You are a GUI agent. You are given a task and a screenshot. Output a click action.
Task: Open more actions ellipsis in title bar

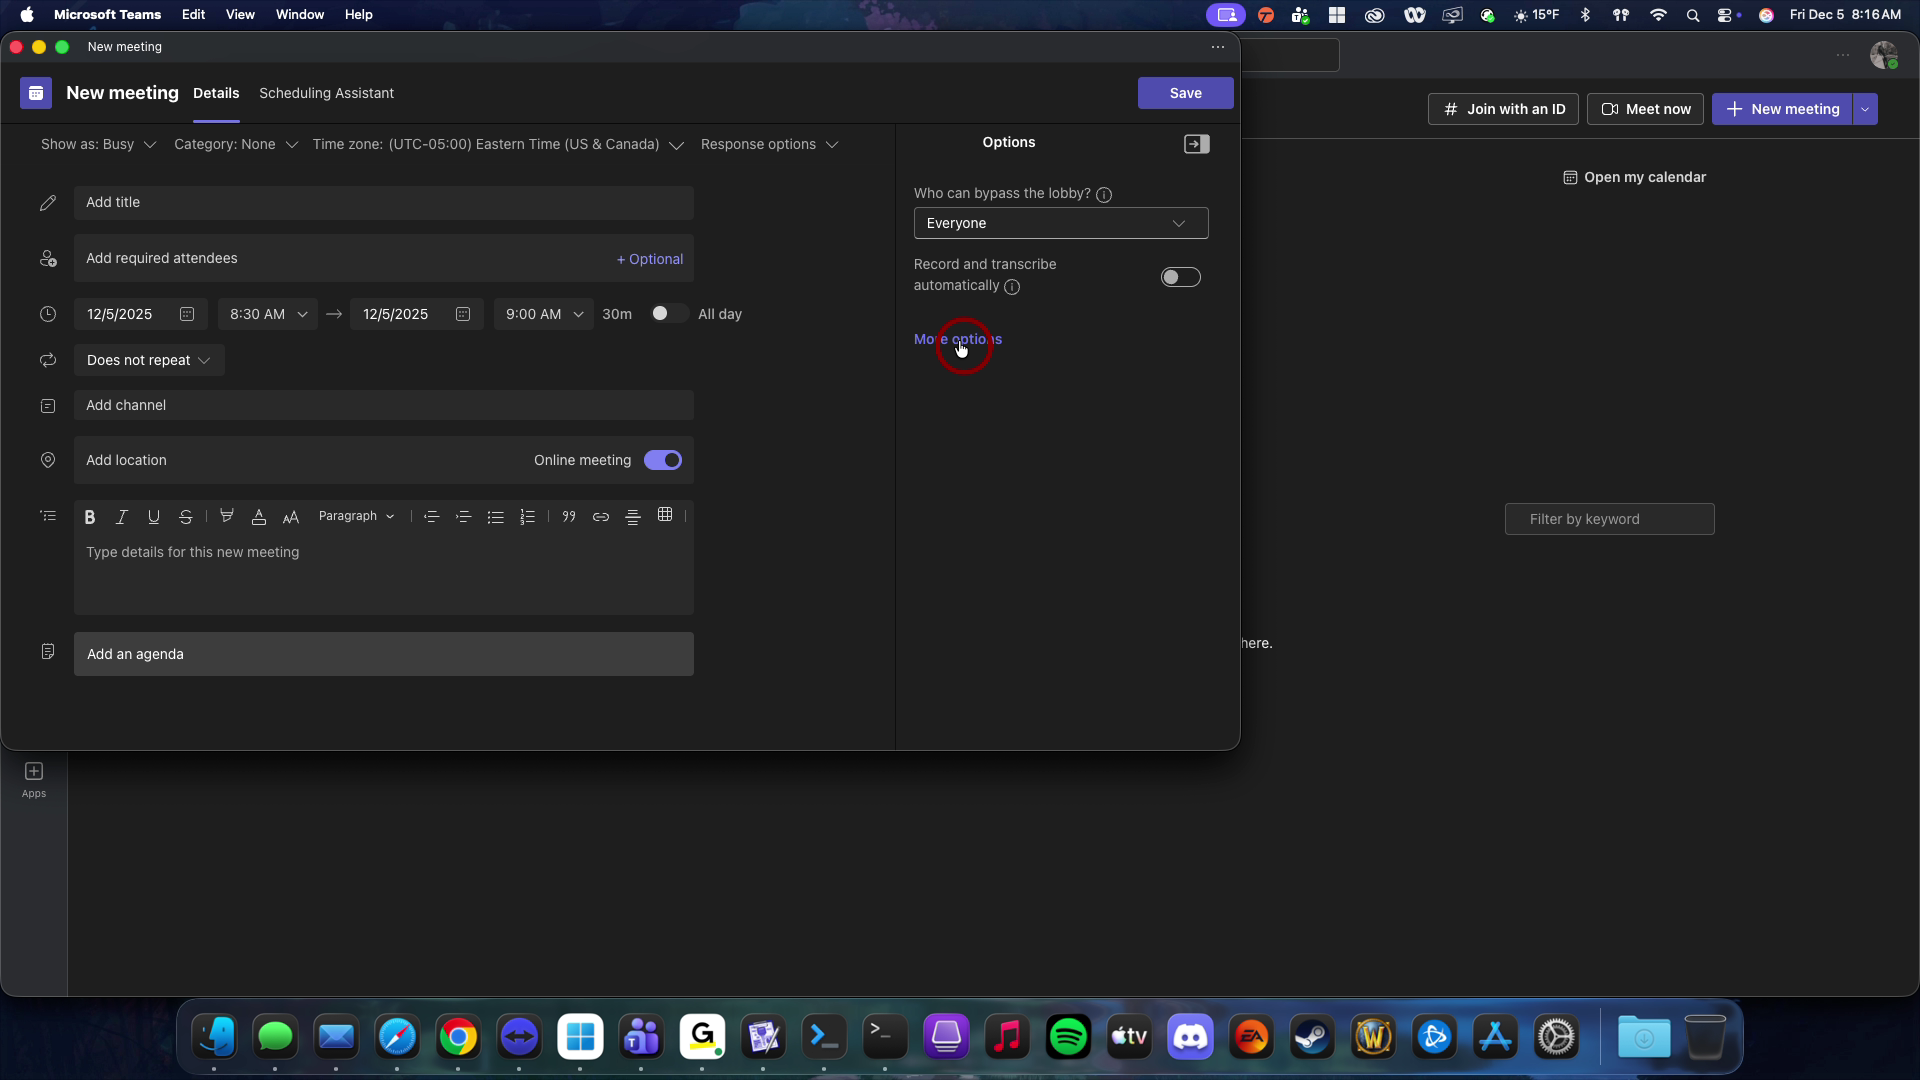point(1218,47)
